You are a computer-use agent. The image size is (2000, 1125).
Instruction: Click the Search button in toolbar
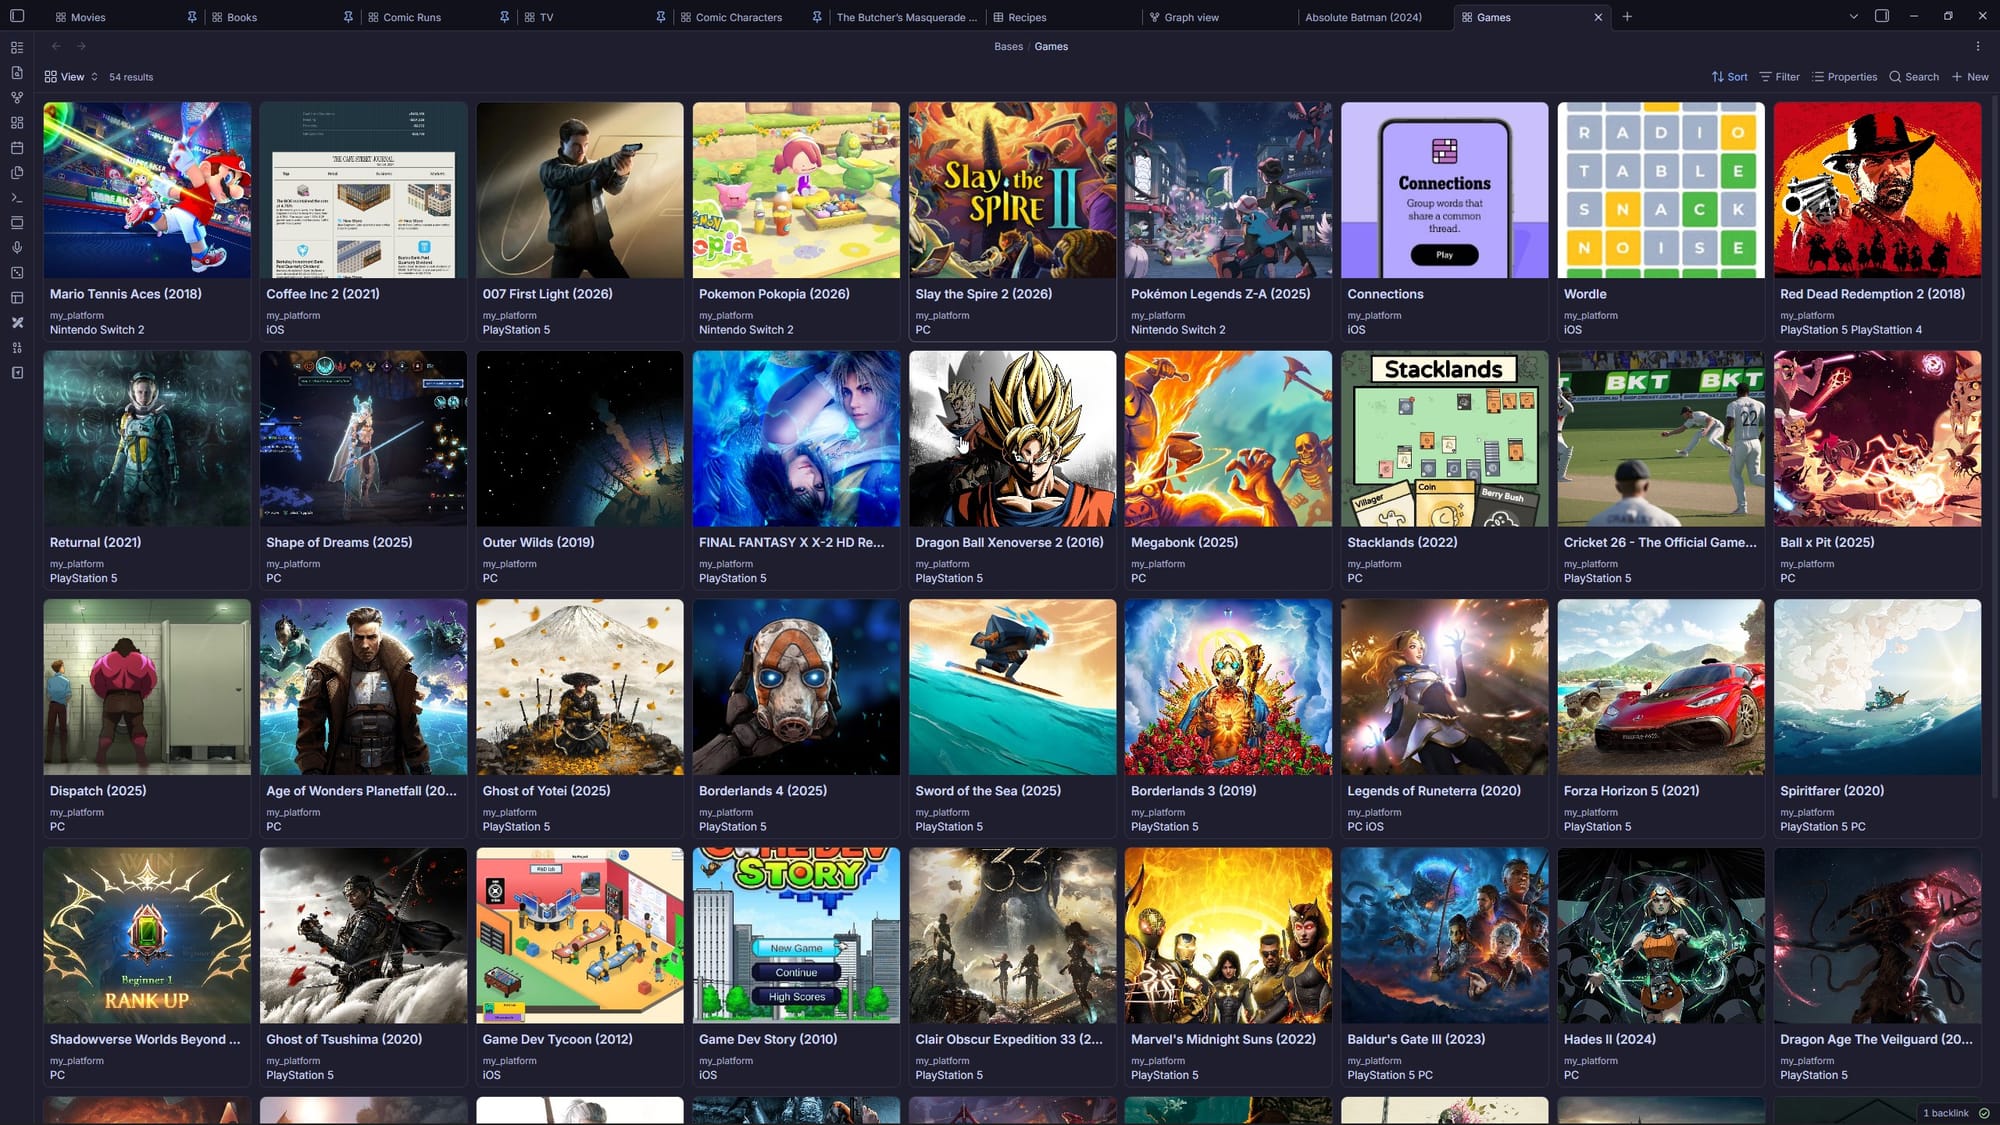pos(1914,77)
